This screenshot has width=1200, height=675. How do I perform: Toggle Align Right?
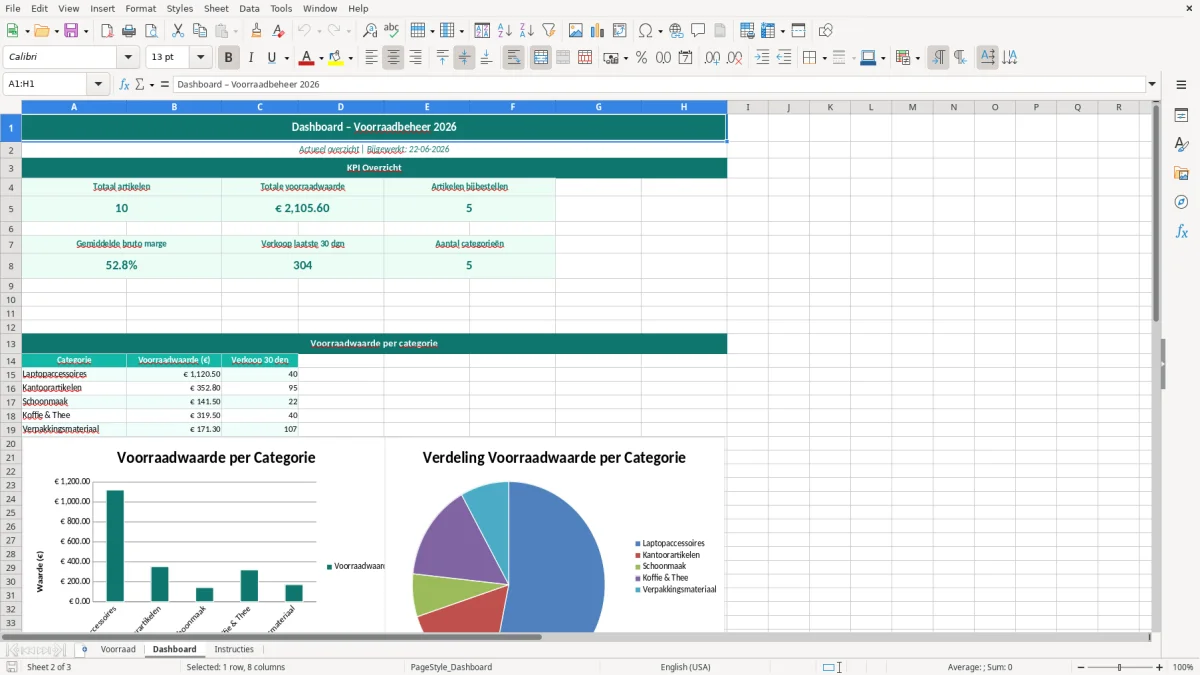(415, 58)
